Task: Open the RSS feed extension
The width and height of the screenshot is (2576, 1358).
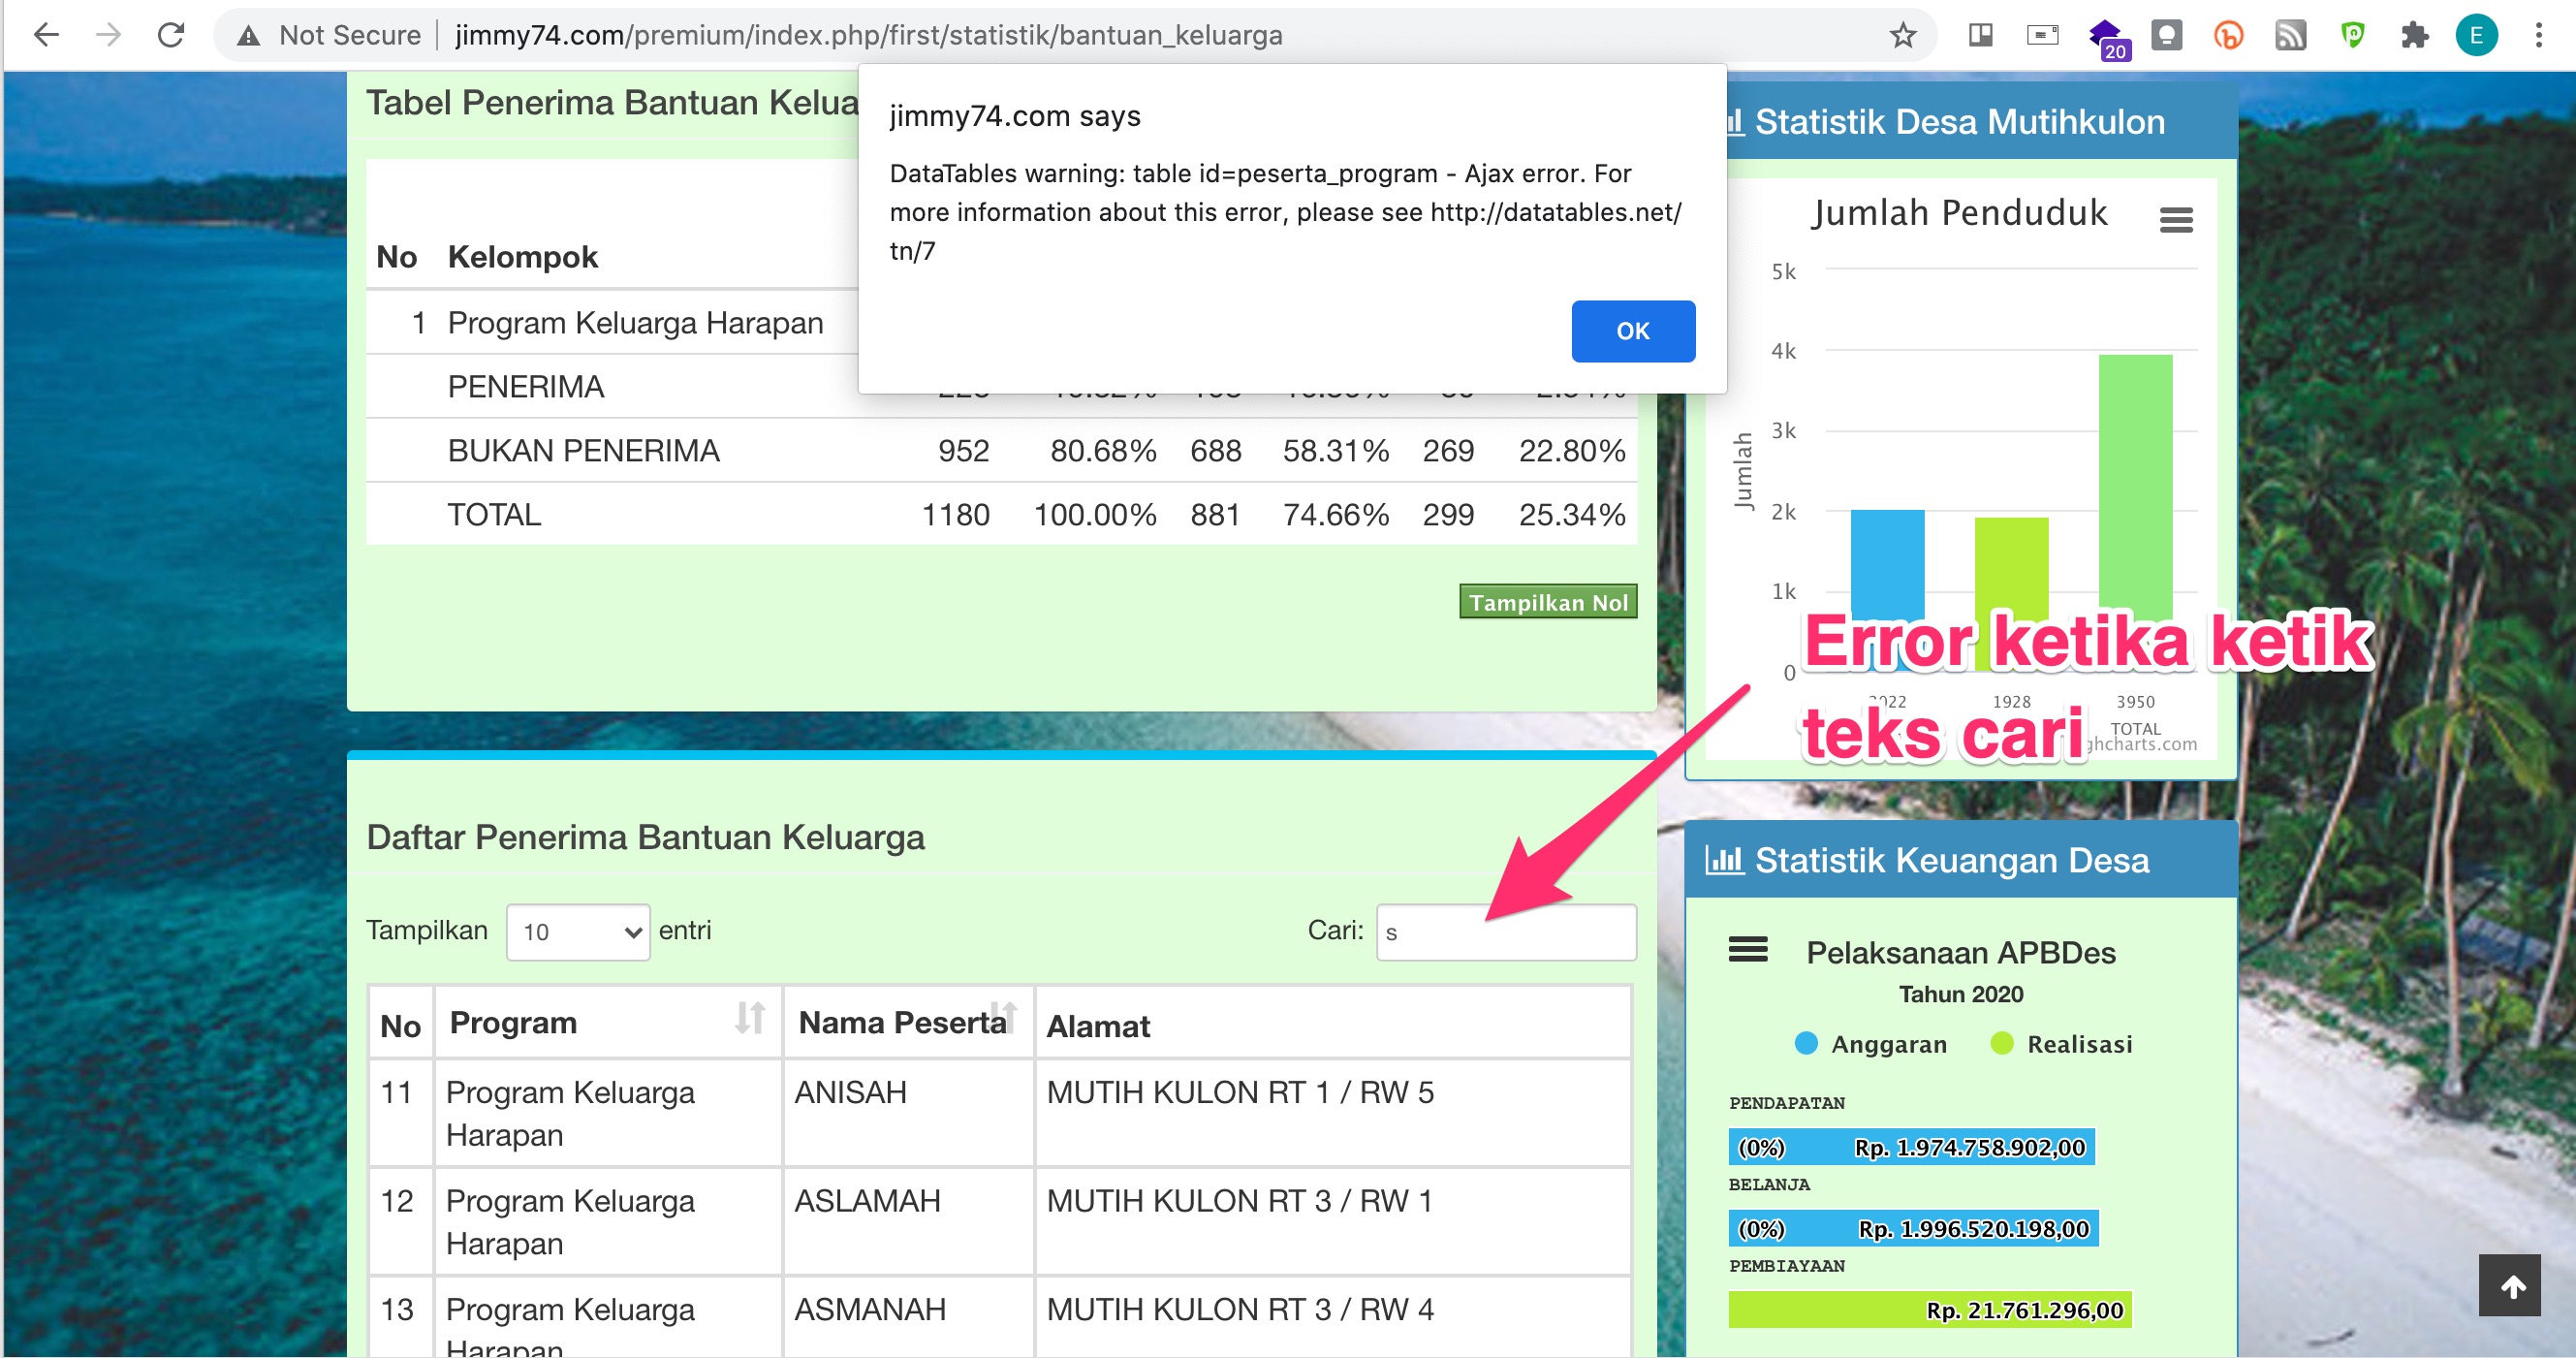Action: 2290,34
